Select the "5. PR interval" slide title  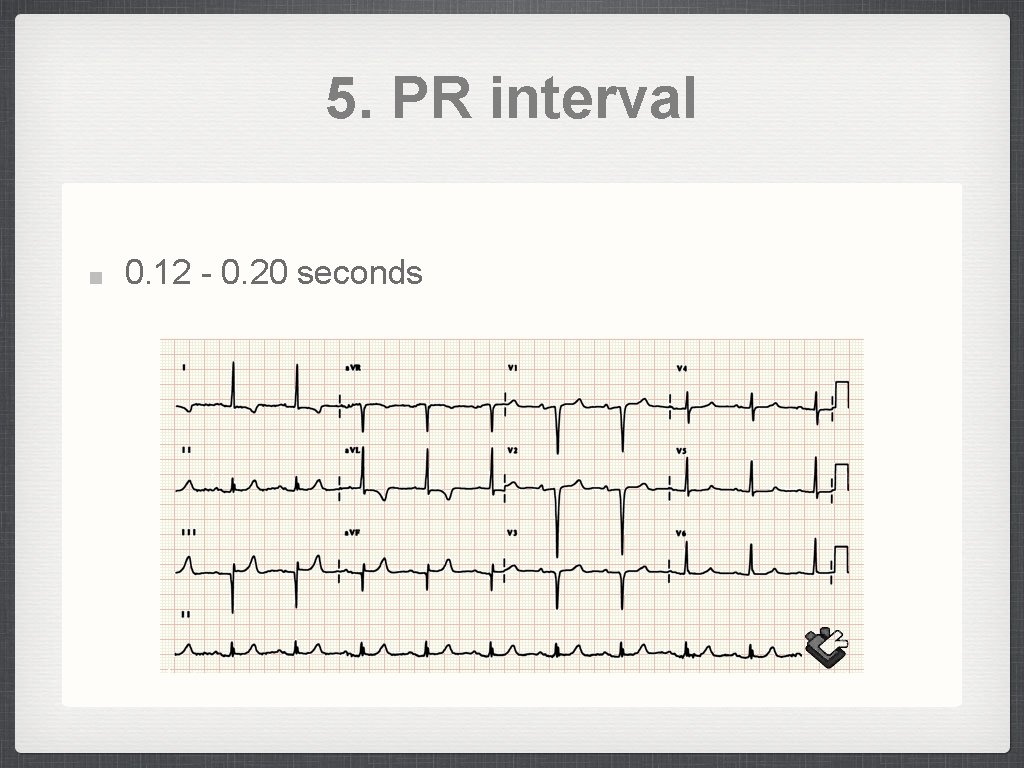pos(511,99)
